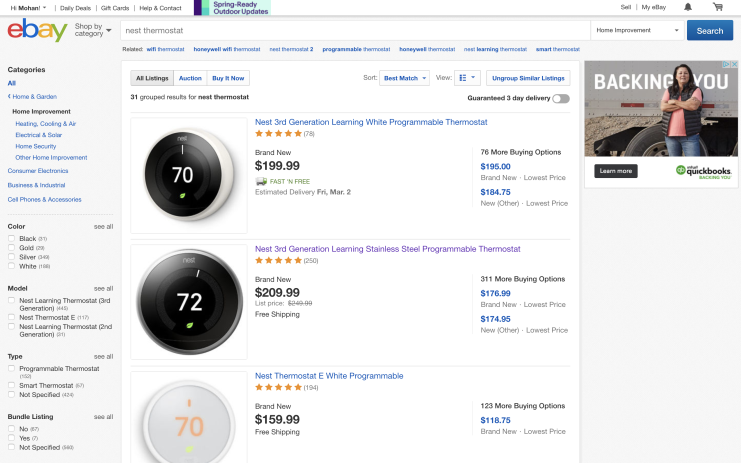Expand Bundle Listing with see all

click(103, 417)
